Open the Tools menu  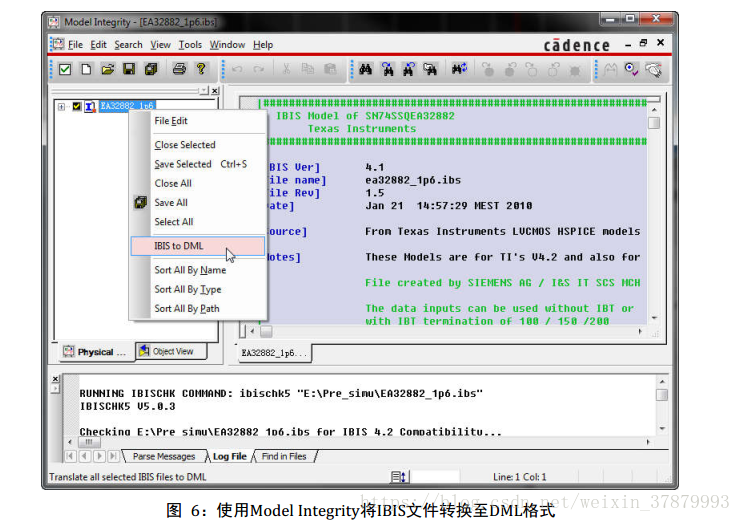tap(190, 45)
